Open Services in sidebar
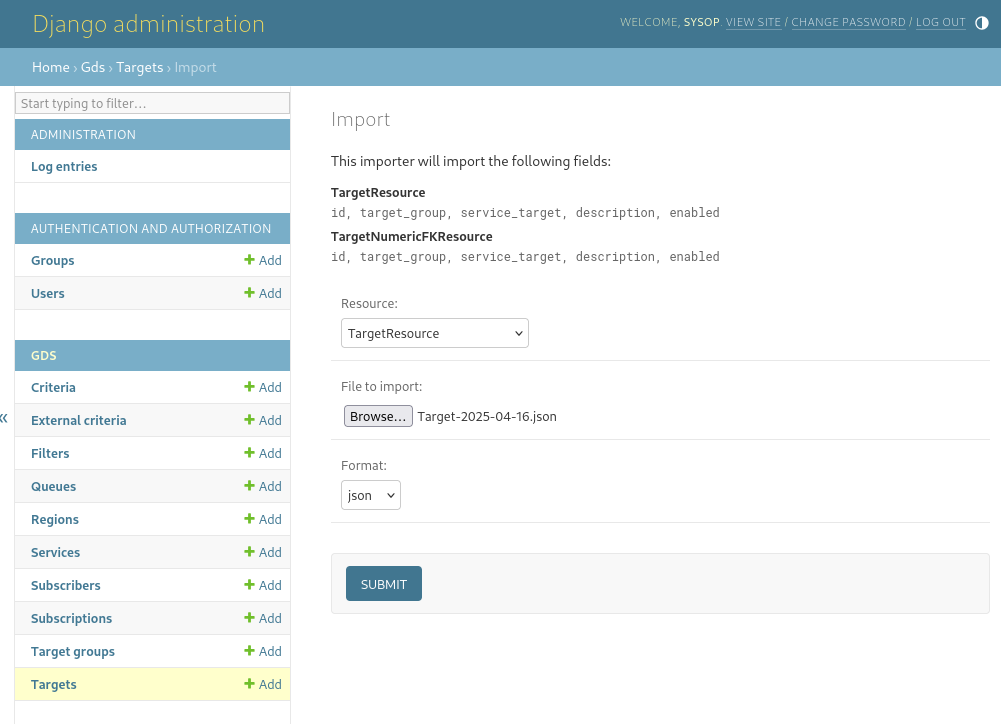 click(x=56, y=552)
